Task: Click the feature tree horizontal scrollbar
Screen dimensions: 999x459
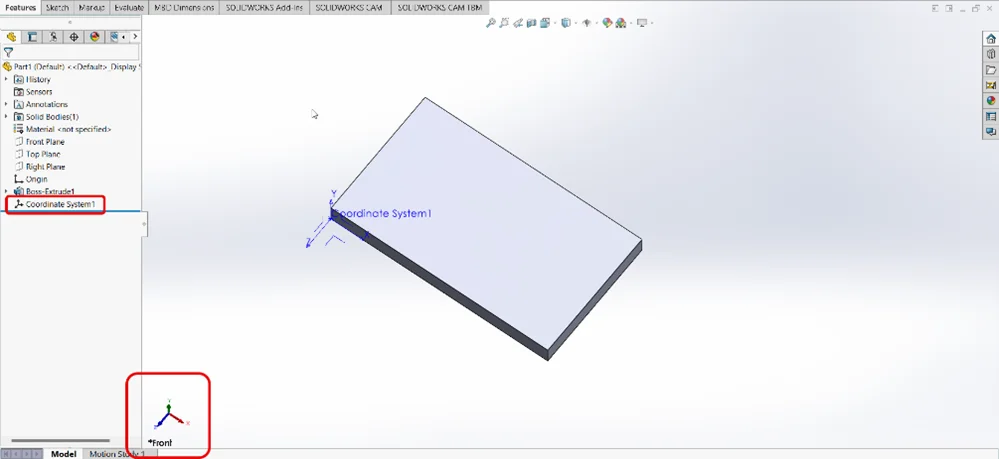Action: click(x=60, y=440)
